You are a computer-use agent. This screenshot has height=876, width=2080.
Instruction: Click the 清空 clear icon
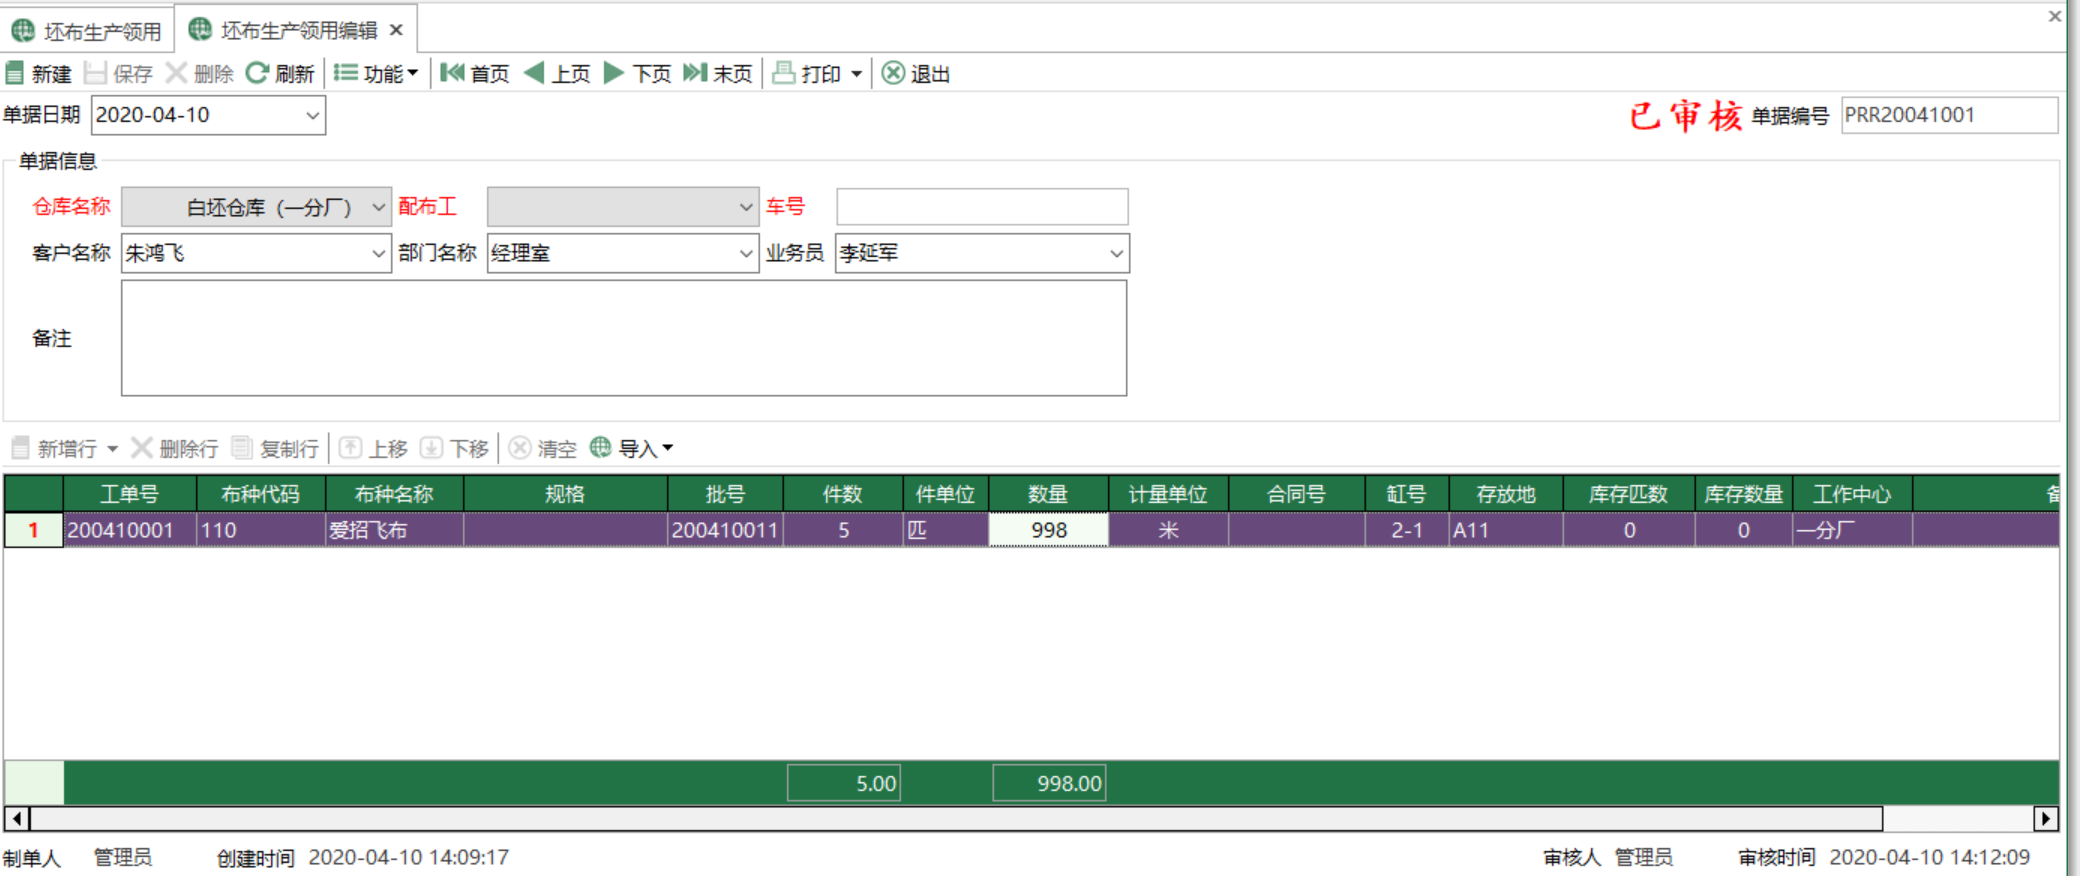[519, 447]
